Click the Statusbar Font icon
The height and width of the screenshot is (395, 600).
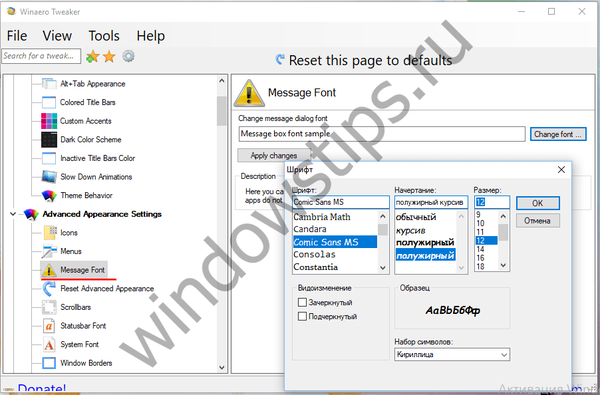(x=49, y=326)
